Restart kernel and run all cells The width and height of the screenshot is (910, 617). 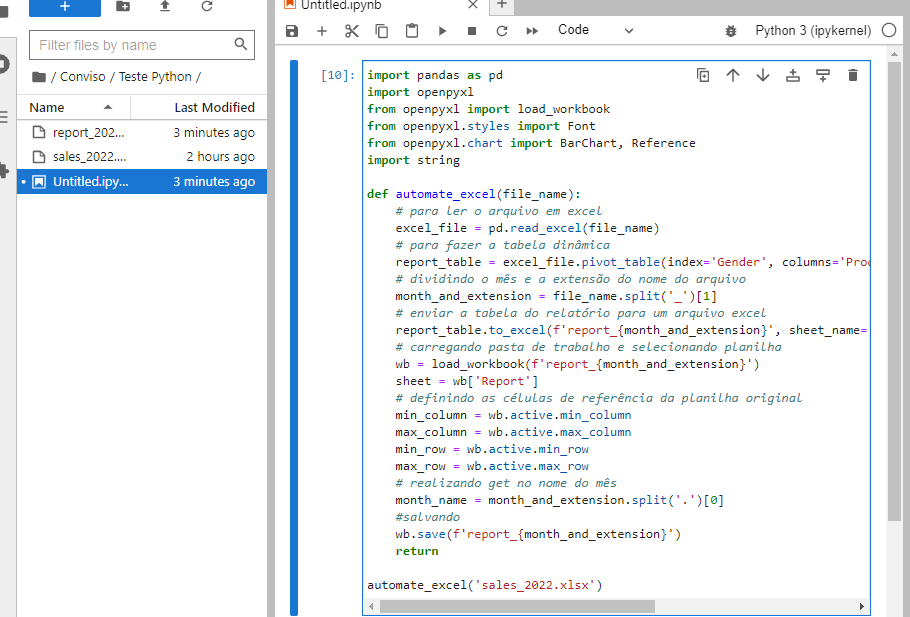point(532,31)
